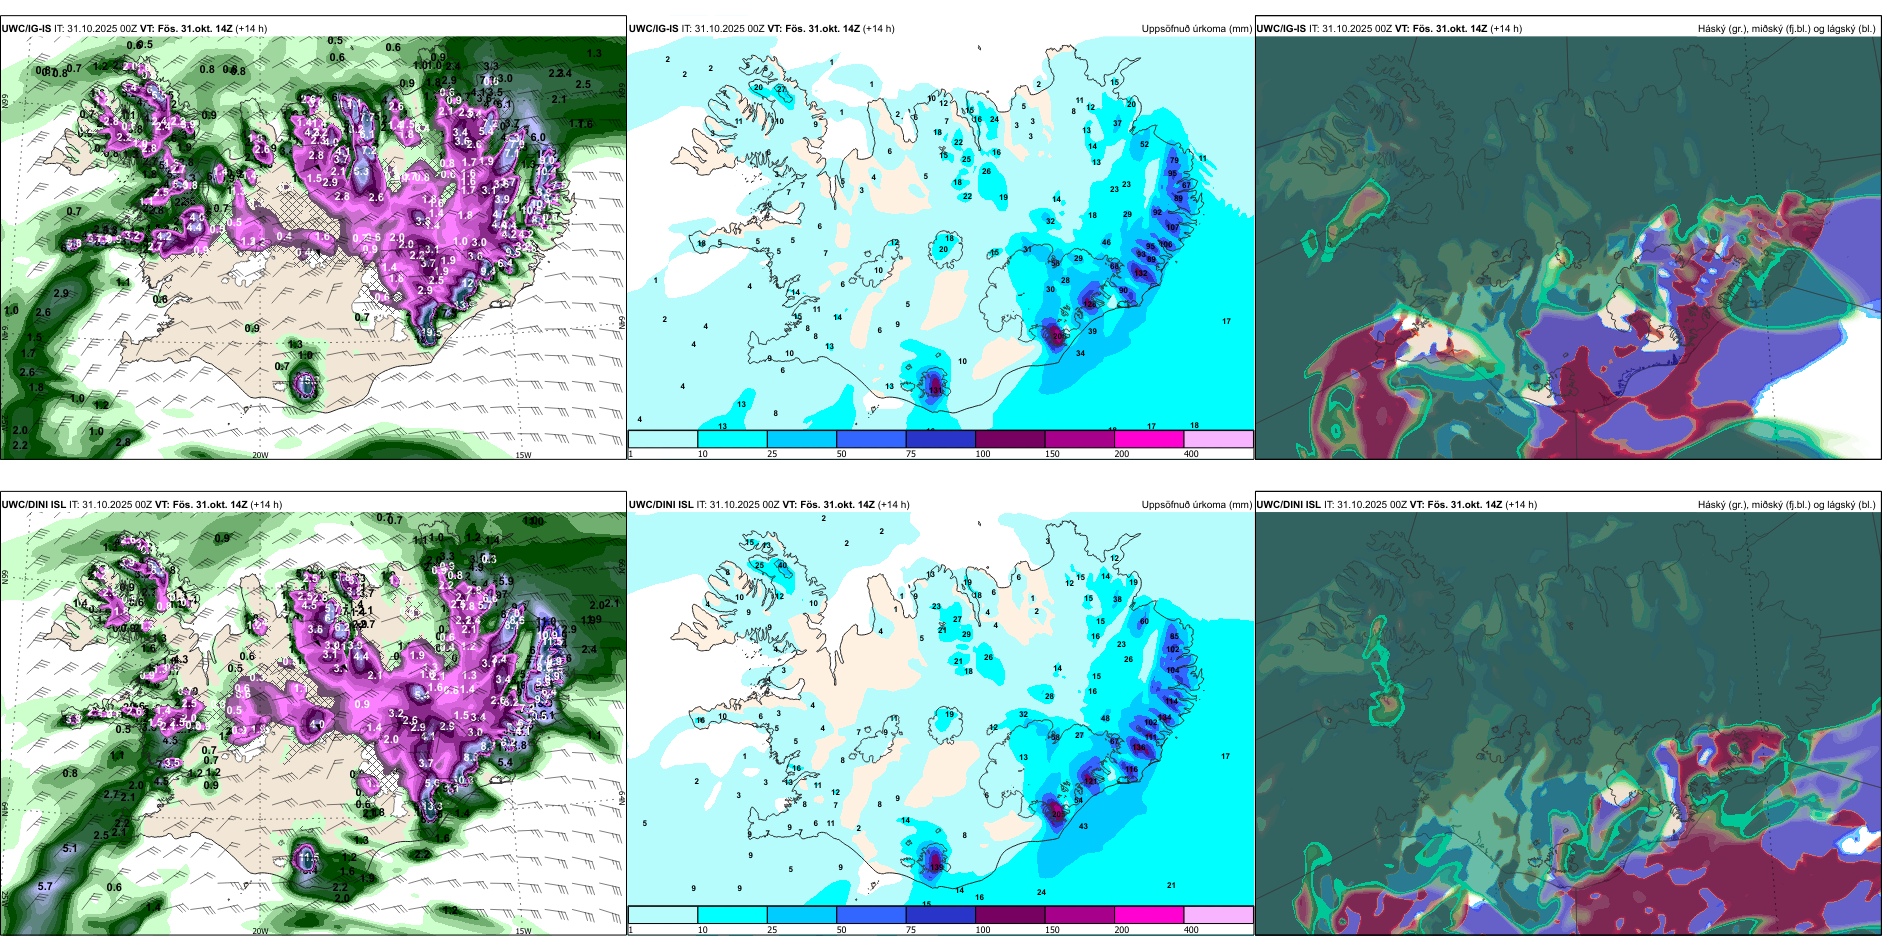Click the 100–150 mm swatch in the UWC/IG-IS legend

click(x=1010, y=439)
